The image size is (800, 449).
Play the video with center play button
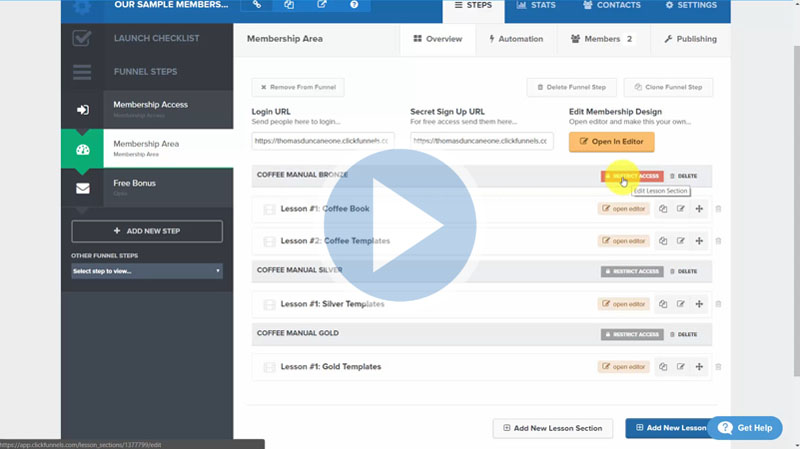tap(400, 225)
